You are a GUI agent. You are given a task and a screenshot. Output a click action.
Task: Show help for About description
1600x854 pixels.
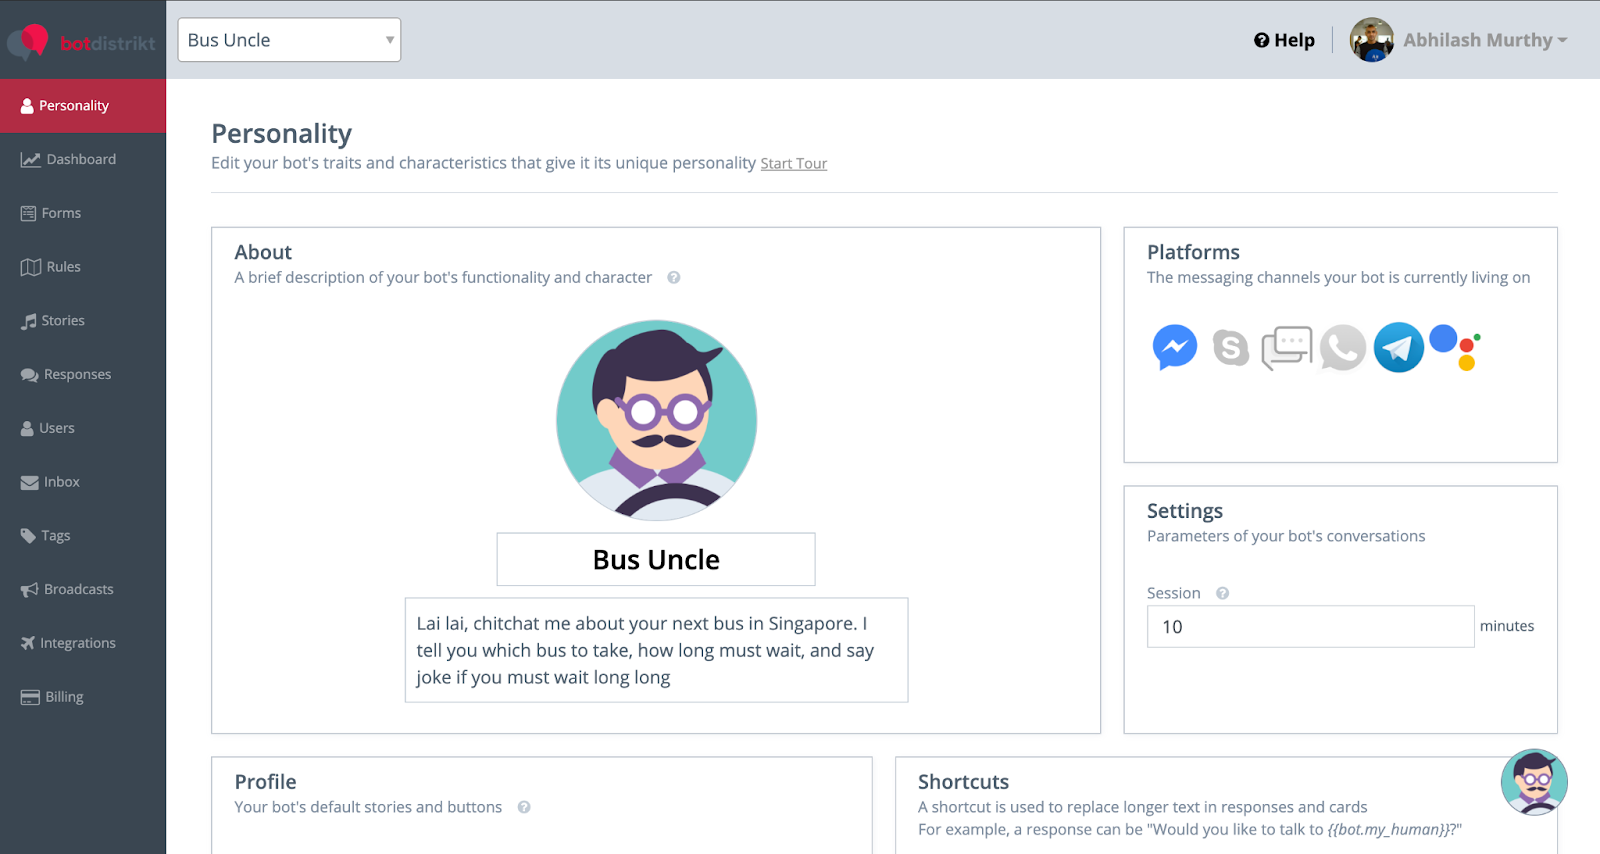(x=674, y=278)
